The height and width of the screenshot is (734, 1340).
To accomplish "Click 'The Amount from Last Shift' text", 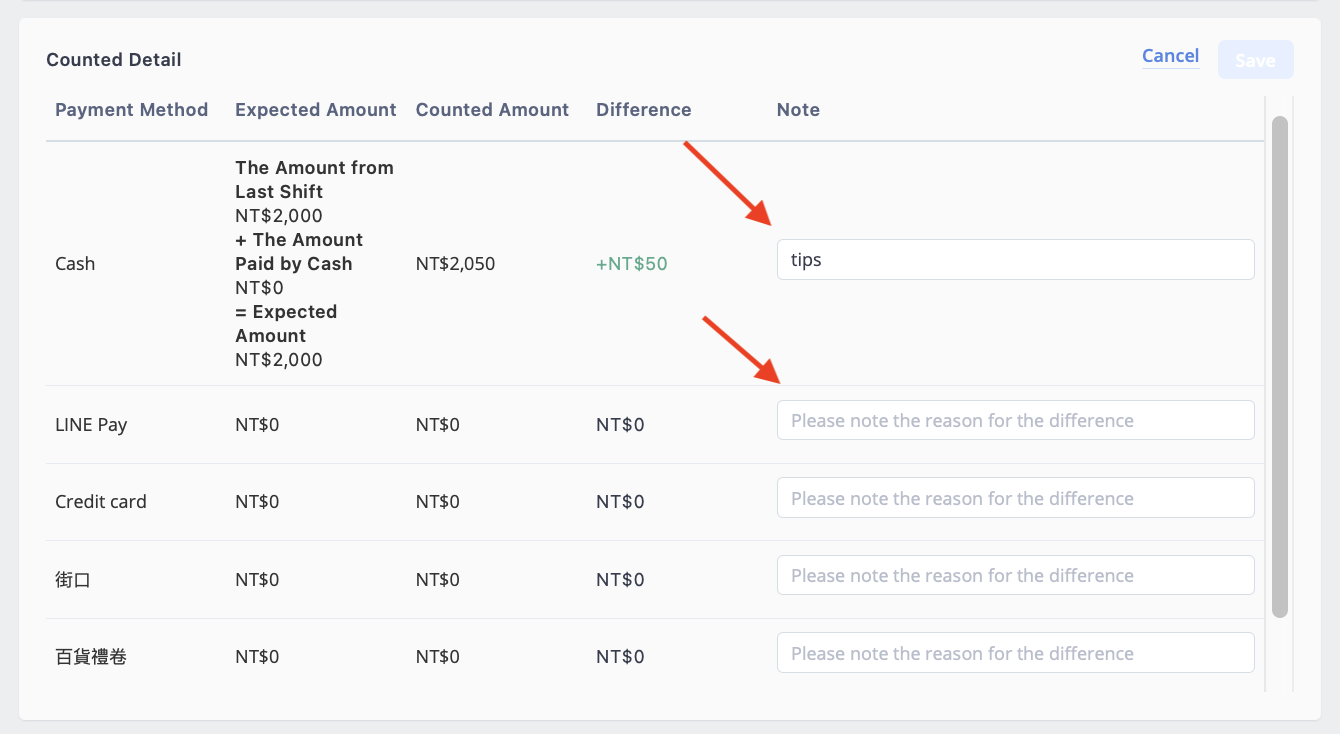I will (x=314, y=180).
